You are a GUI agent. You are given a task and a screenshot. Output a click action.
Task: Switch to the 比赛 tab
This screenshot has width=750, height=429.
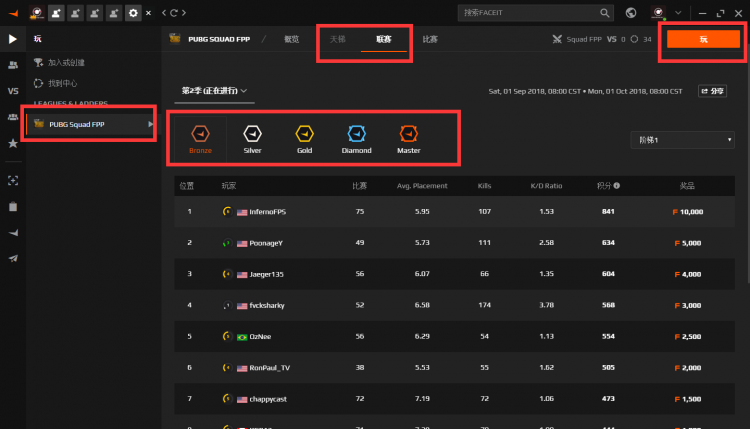[x=430, y=39]
